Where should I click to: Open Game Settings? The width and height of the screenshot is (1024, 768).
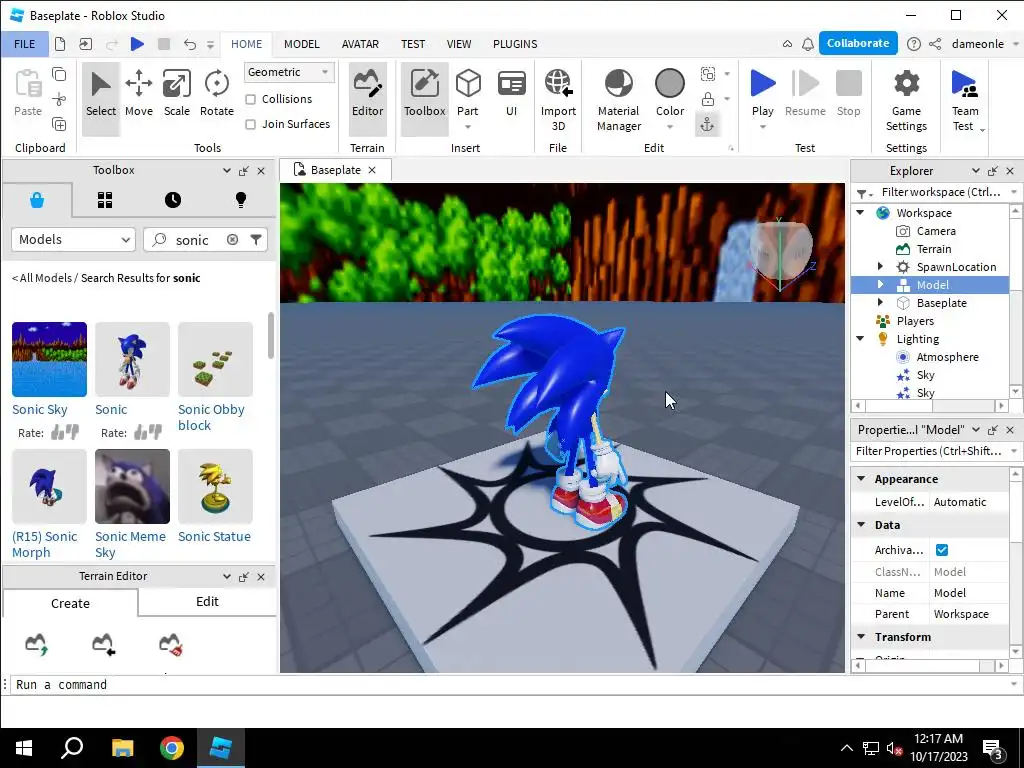[x=906, y=101]
